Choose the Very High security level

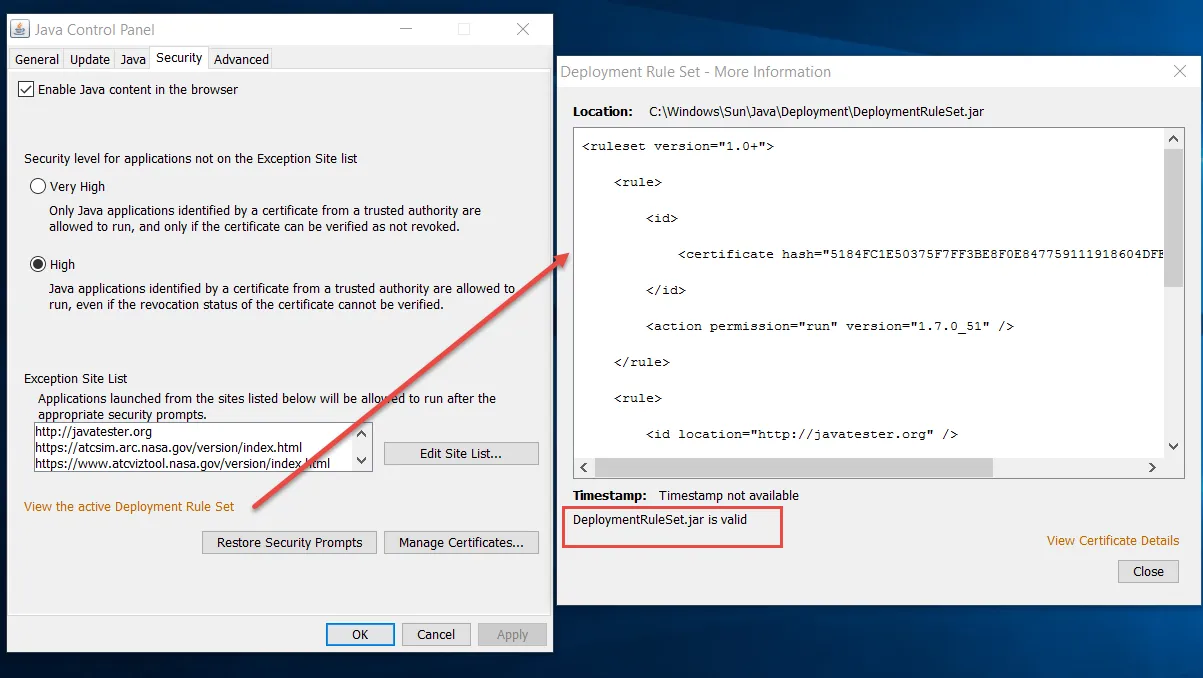tap(38, 186)
